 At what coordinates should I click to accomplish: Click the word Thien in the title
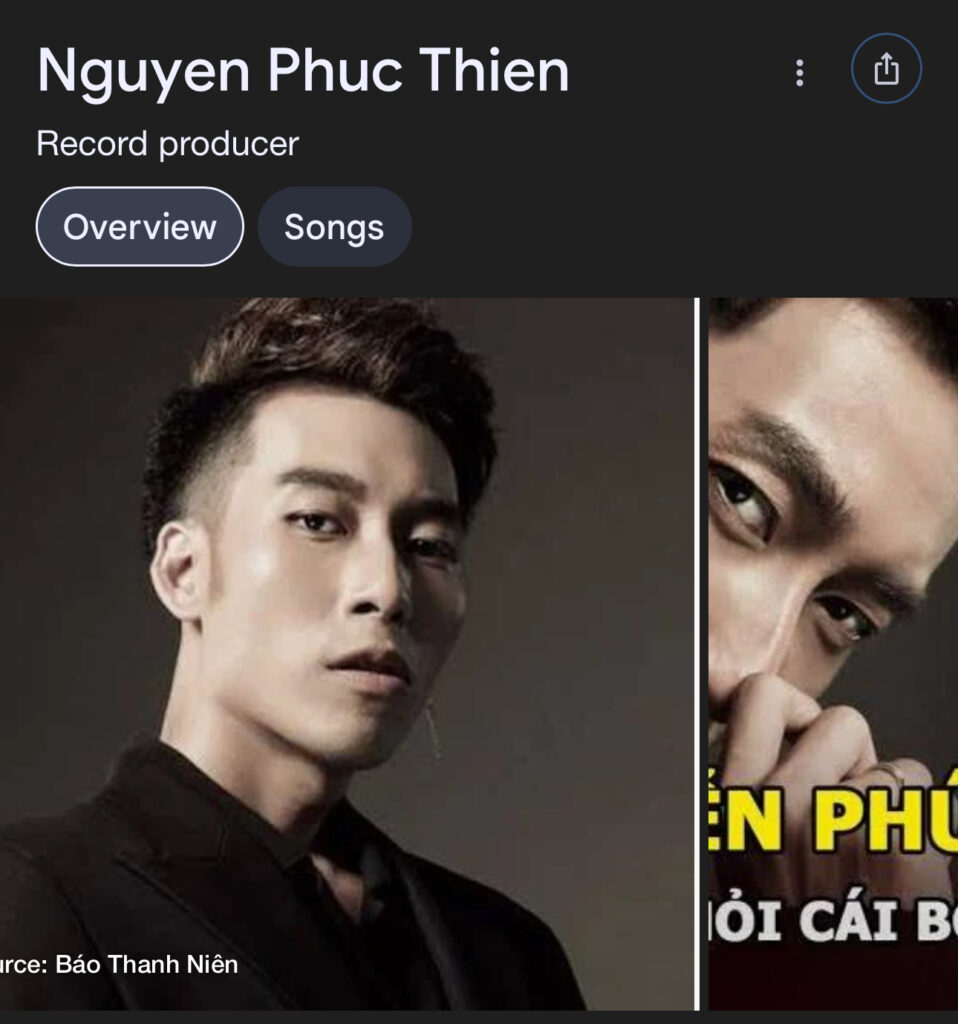coord(494,70)
